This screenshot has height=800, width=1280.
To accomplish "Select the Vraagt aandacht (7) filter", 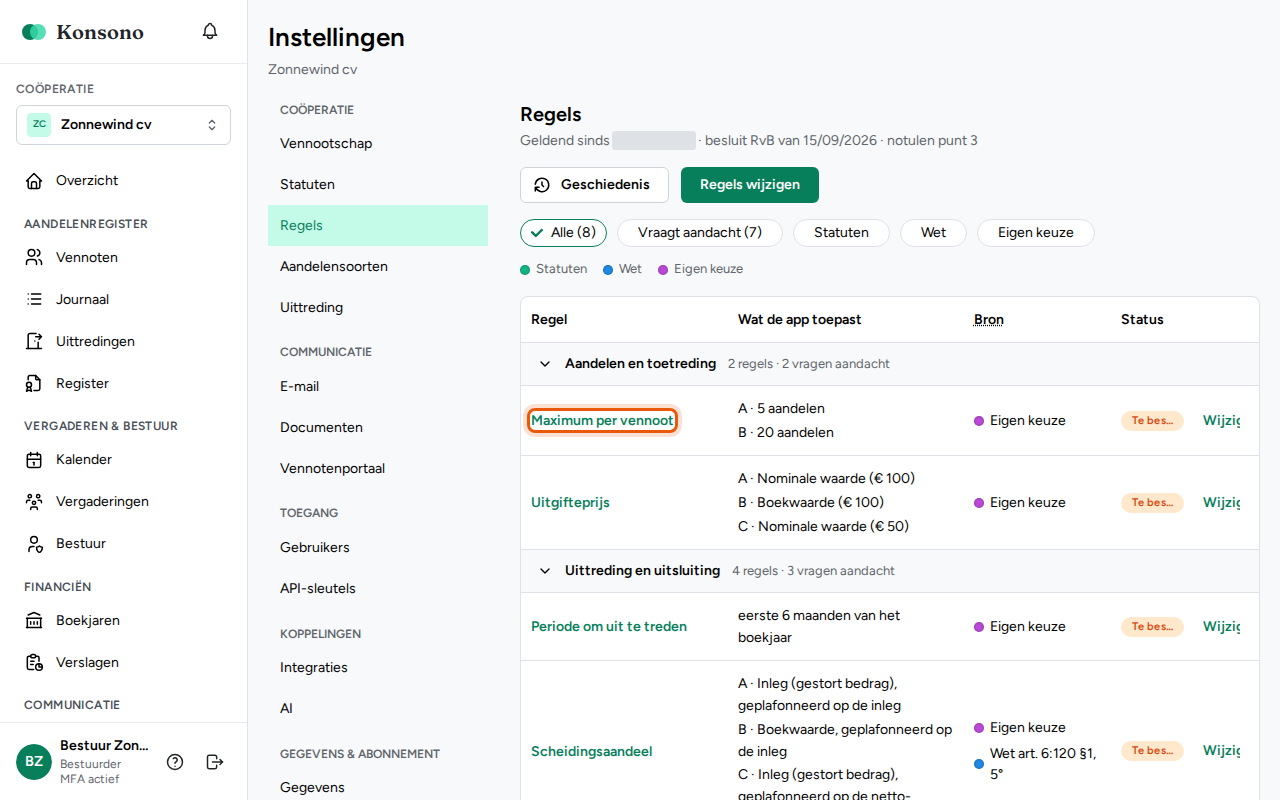I will click(x=700, y=233).
